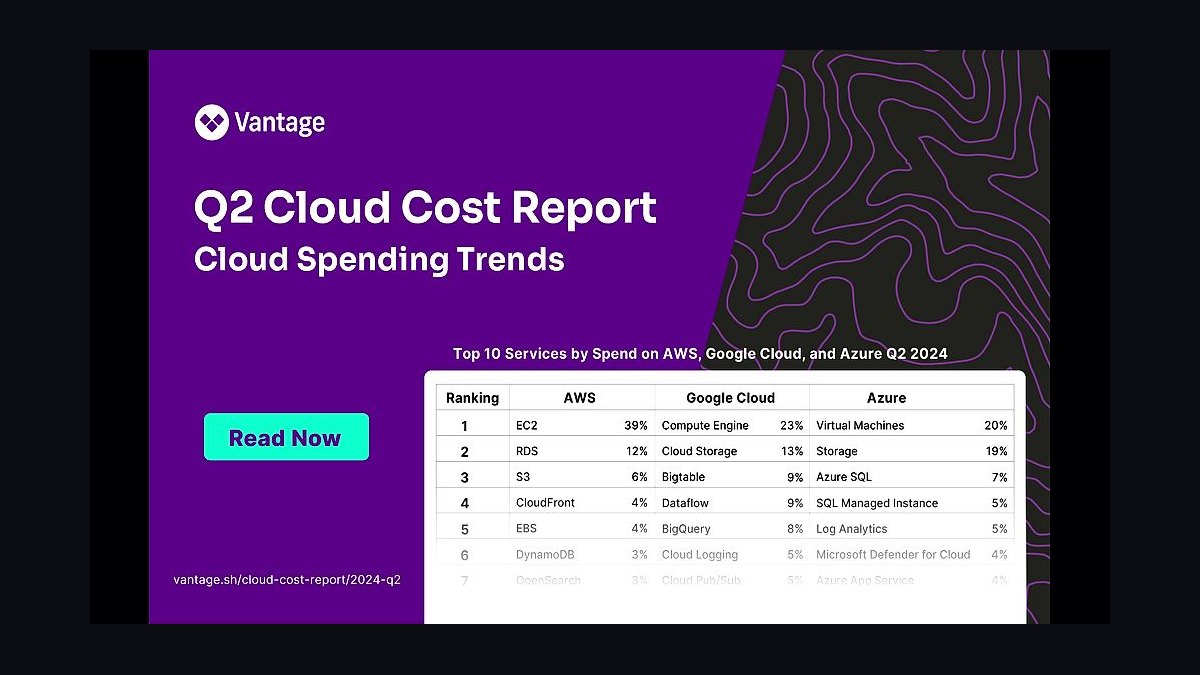Click the Vantage brand name text
Image resolution: width=1200 pixels, height=675 pixels.
279,123
